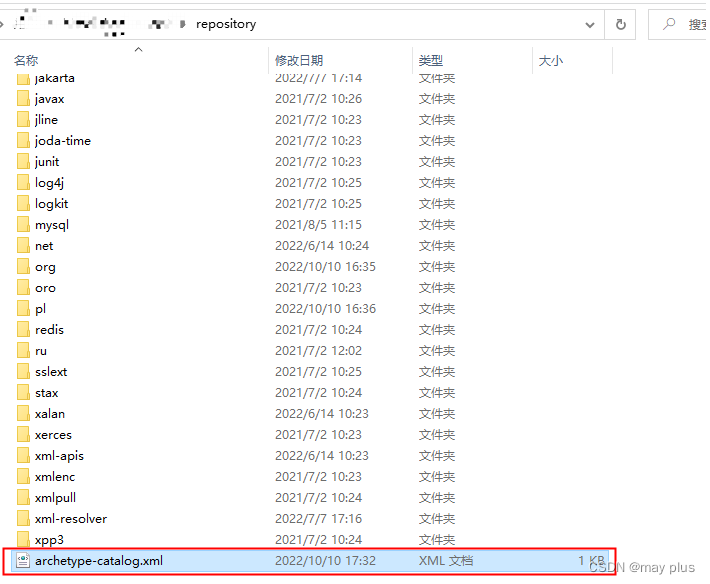Select the sslext folder icon
Image resolution: width=710 pixels, height=584 pixels.
23,371
